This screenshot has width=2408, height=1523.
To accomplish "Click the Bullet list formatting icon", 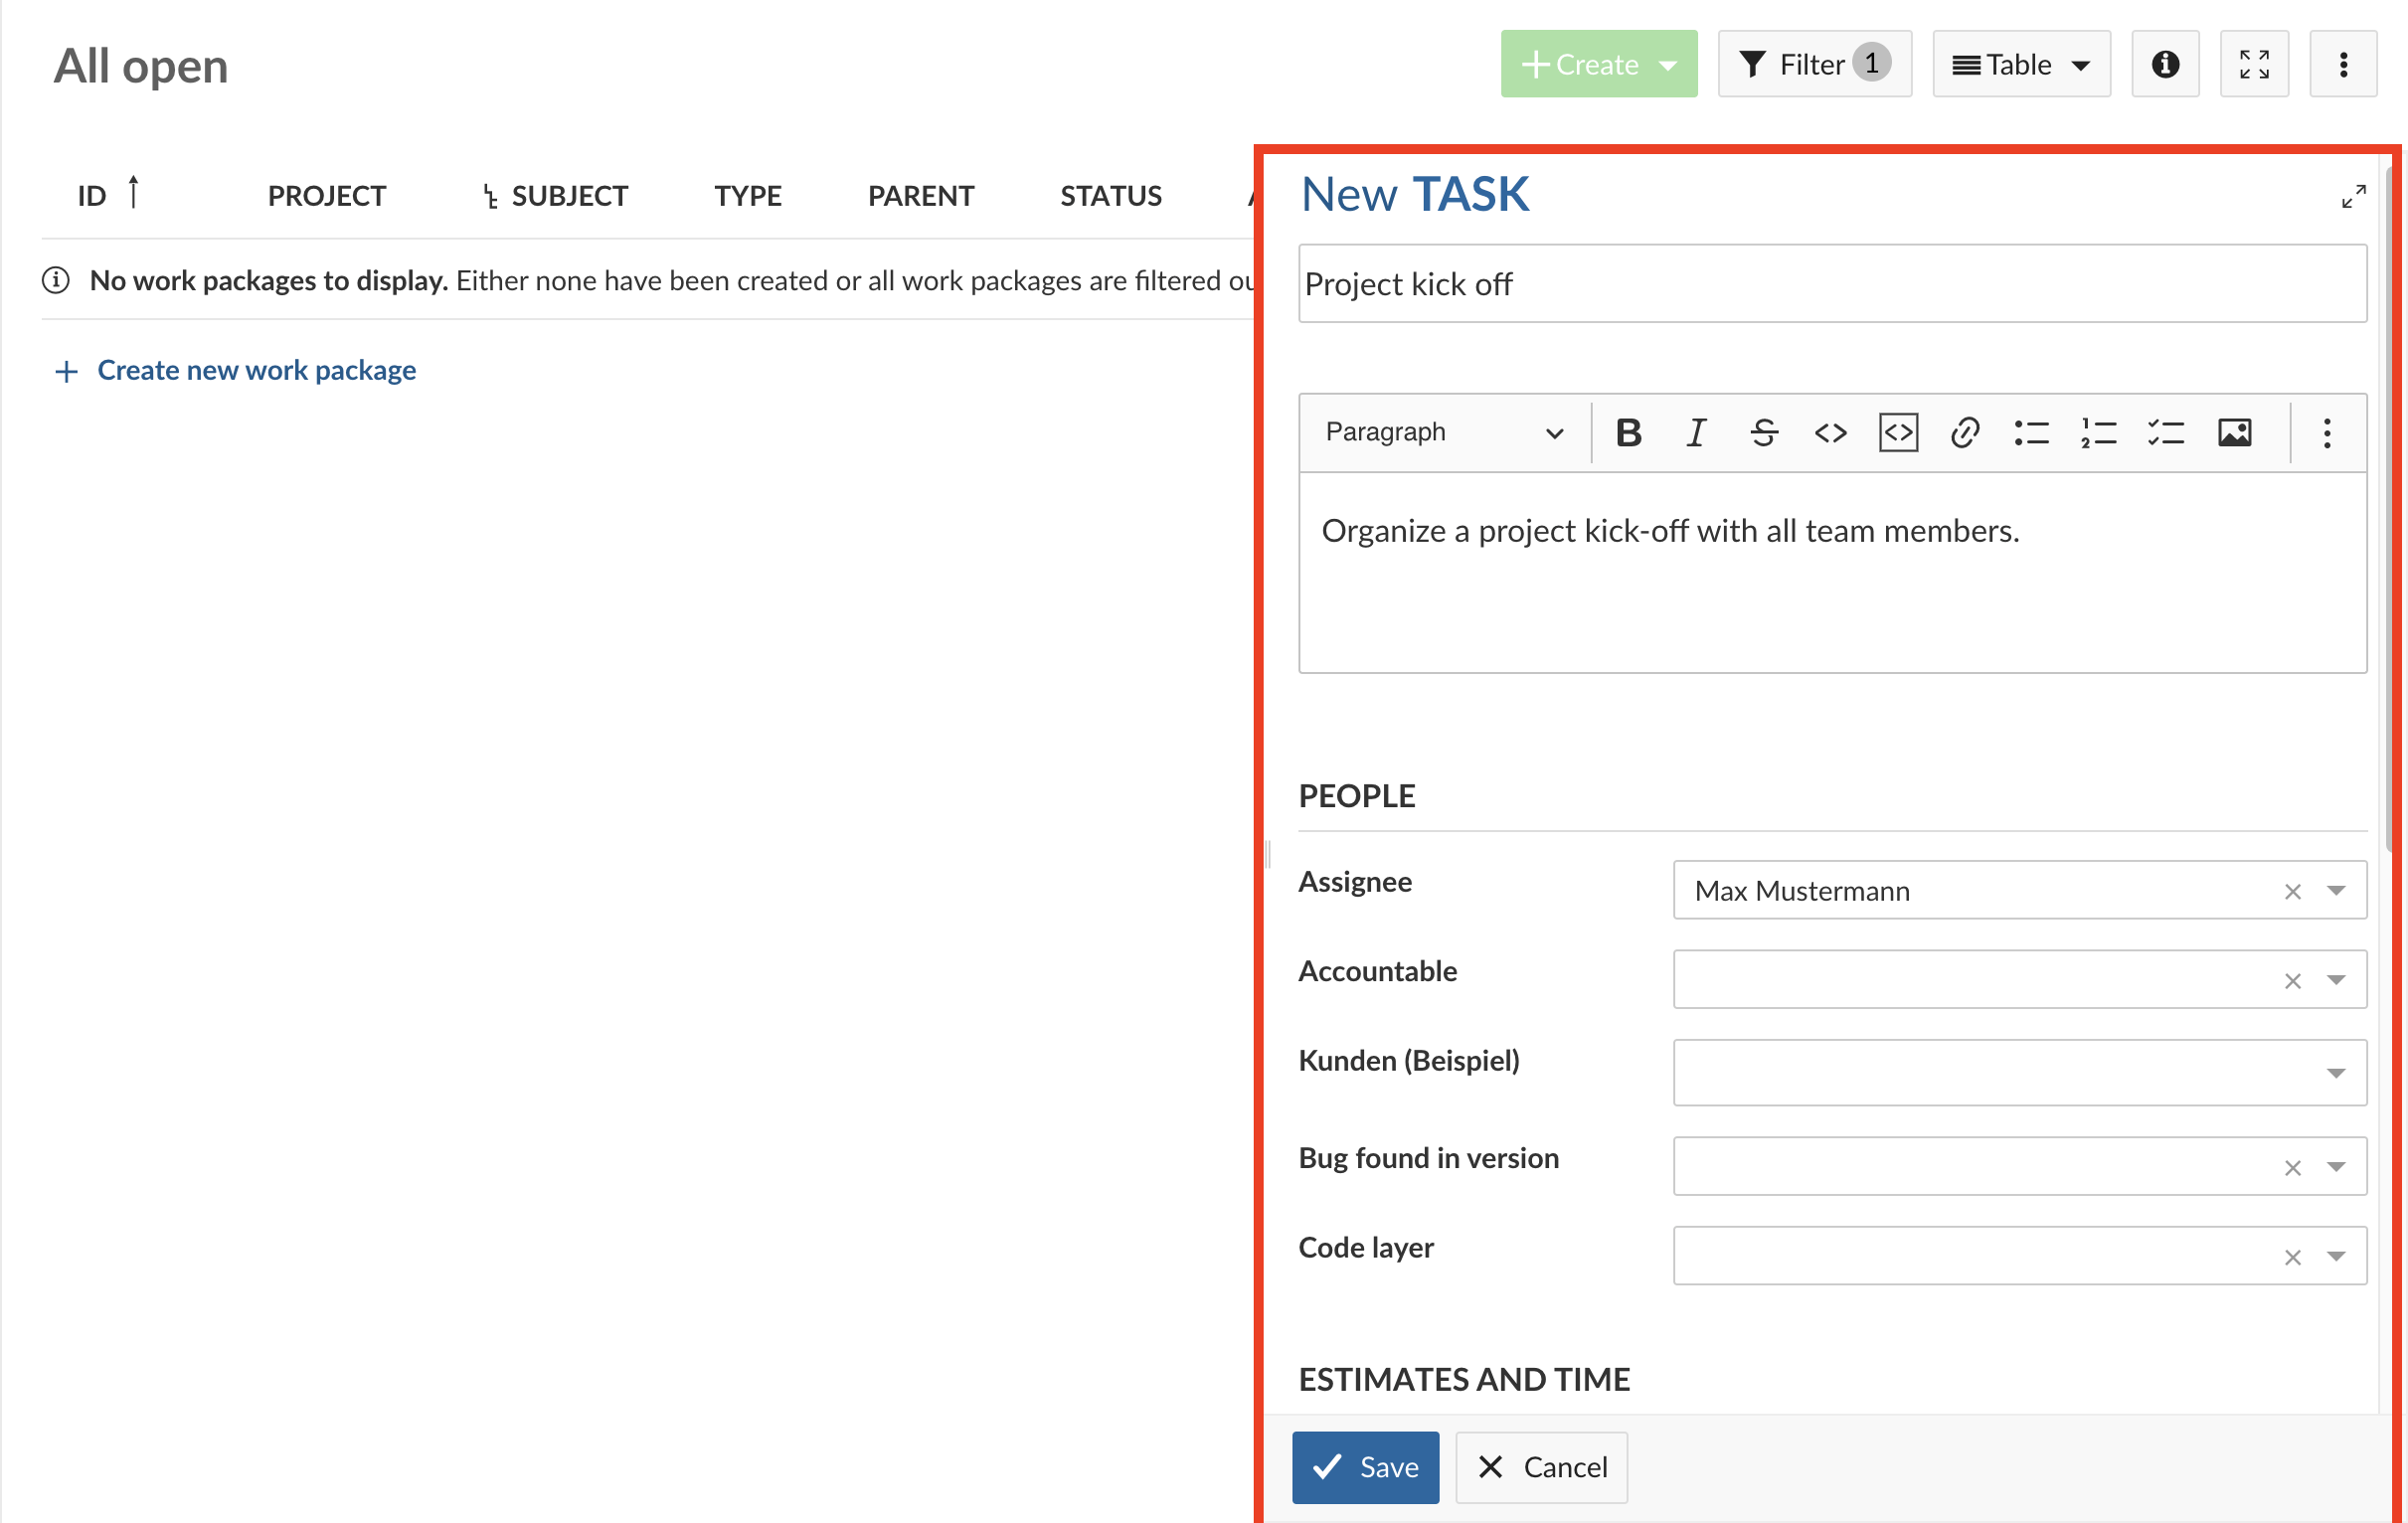I will point(2031,429).
